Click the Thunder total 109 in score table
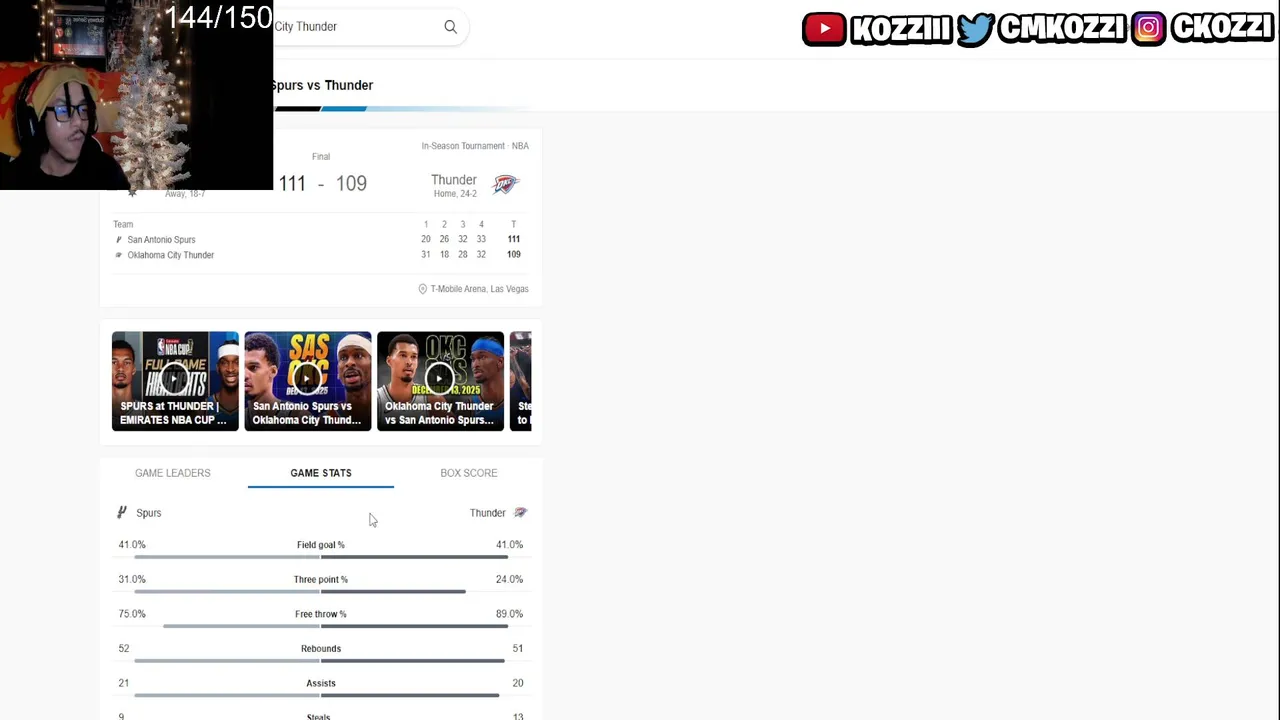This screenshot has height=720, width=1280. point(513,254)
